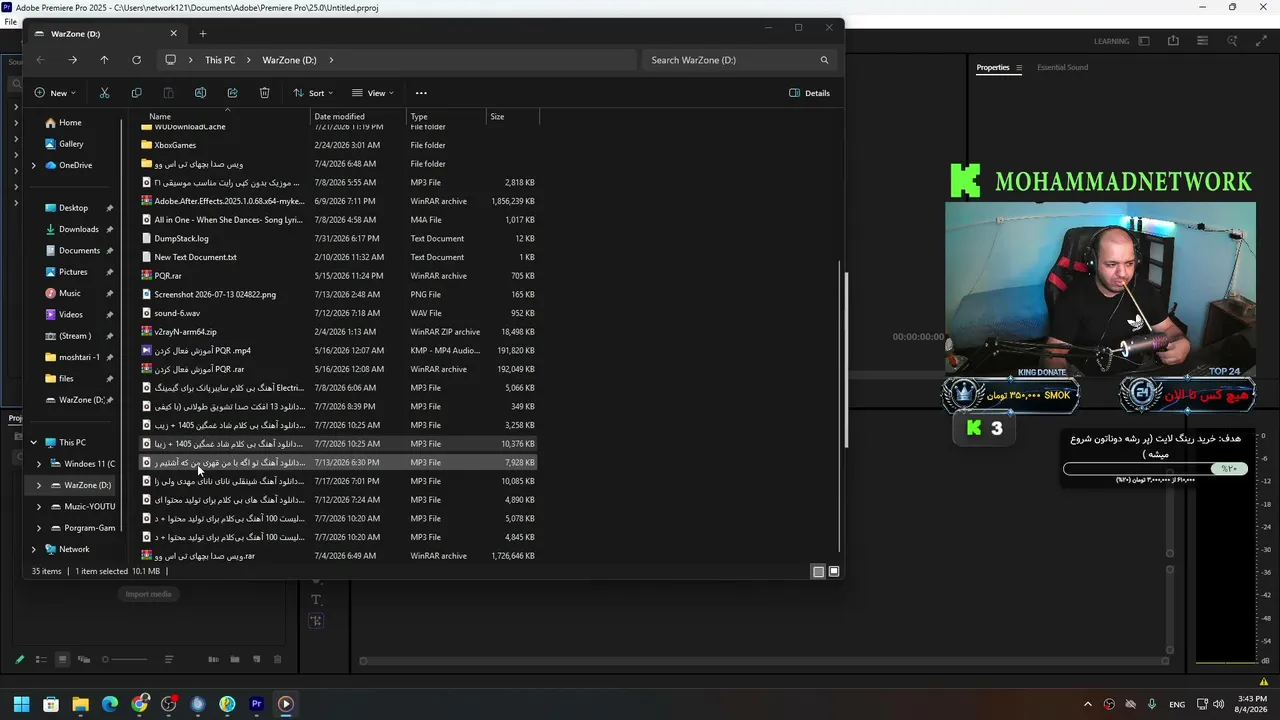Click the Premiere tool below the Type tool

click(316, 621)
